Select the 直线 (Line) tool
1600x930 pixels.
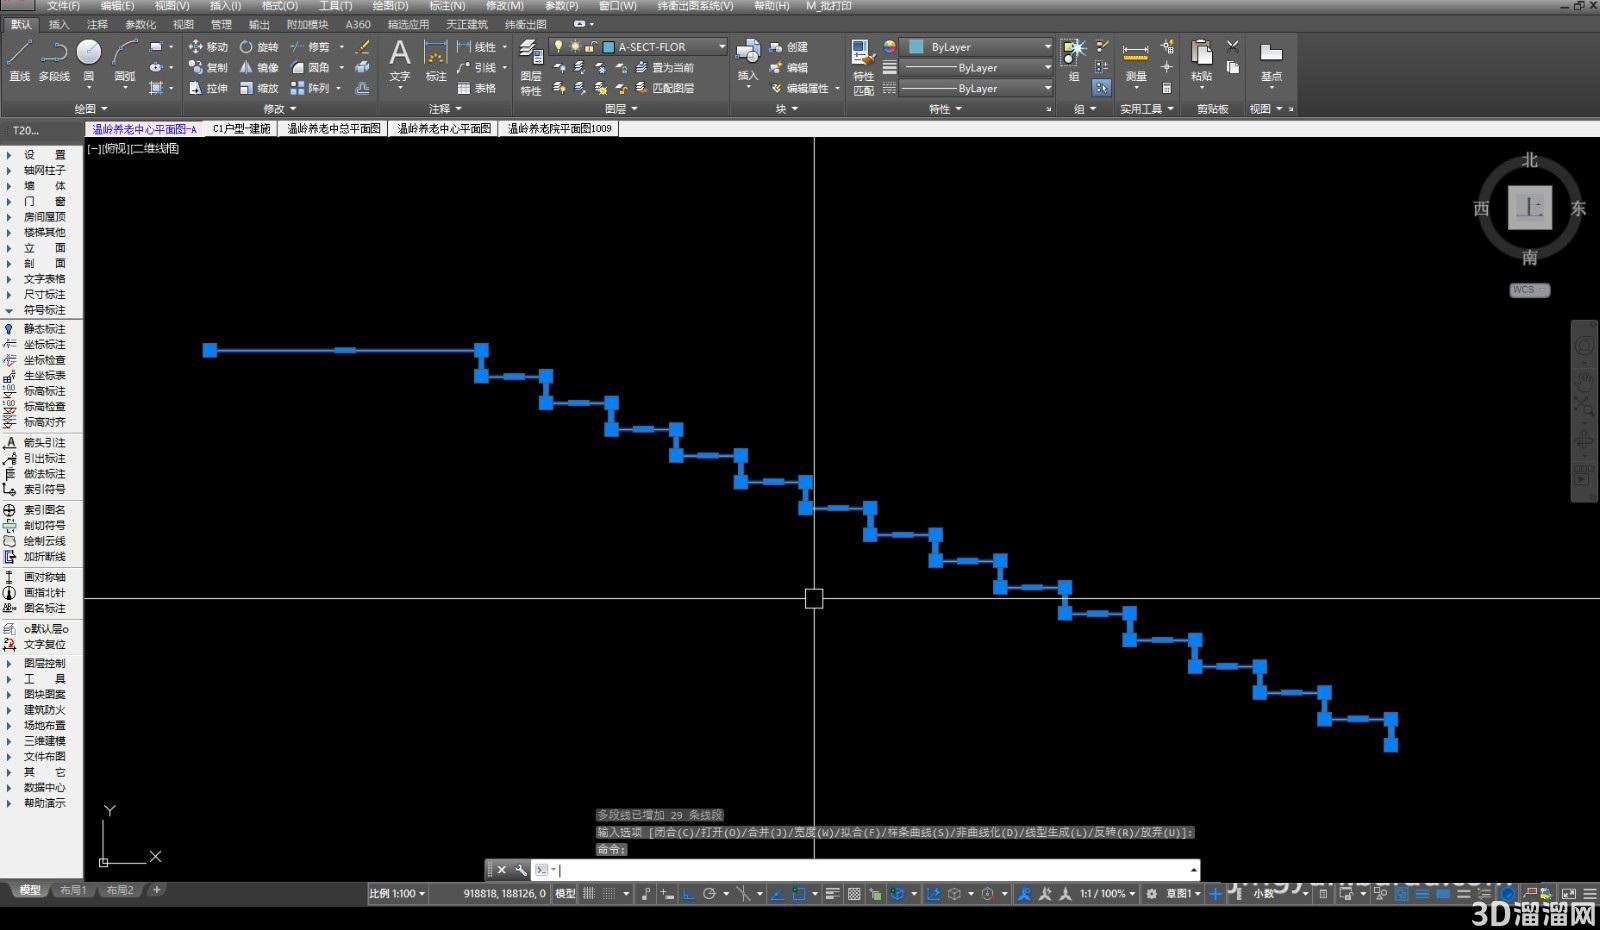[19, 60]
